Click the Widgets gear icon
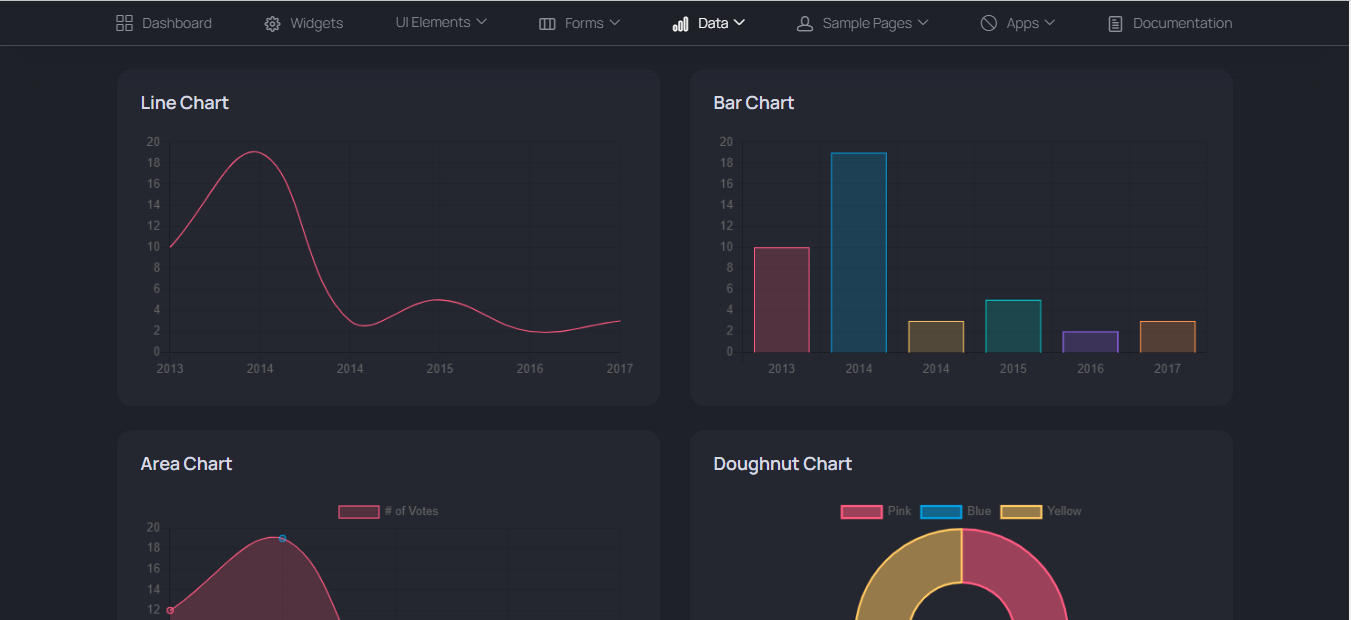The width and height of the screenshot is (1351, 620). pos(272,23)
